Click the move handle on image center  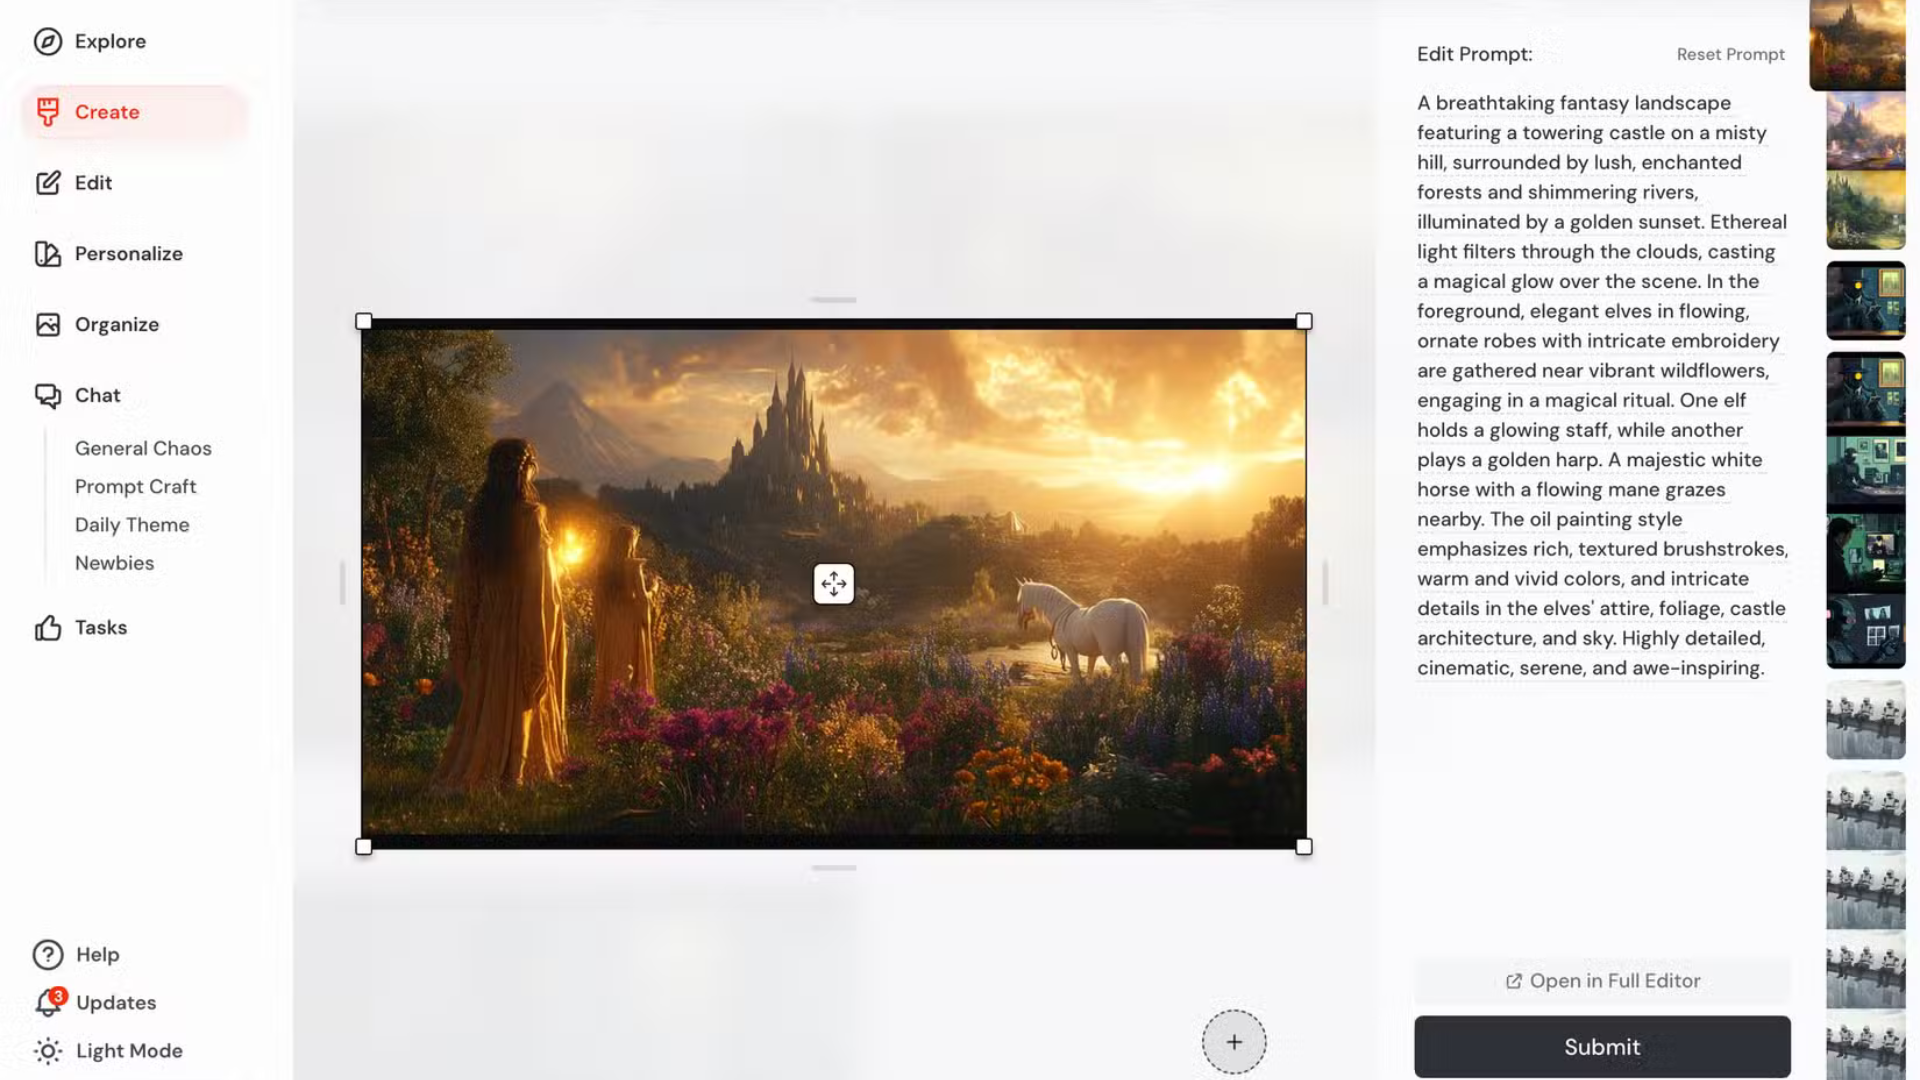(833, 584)
